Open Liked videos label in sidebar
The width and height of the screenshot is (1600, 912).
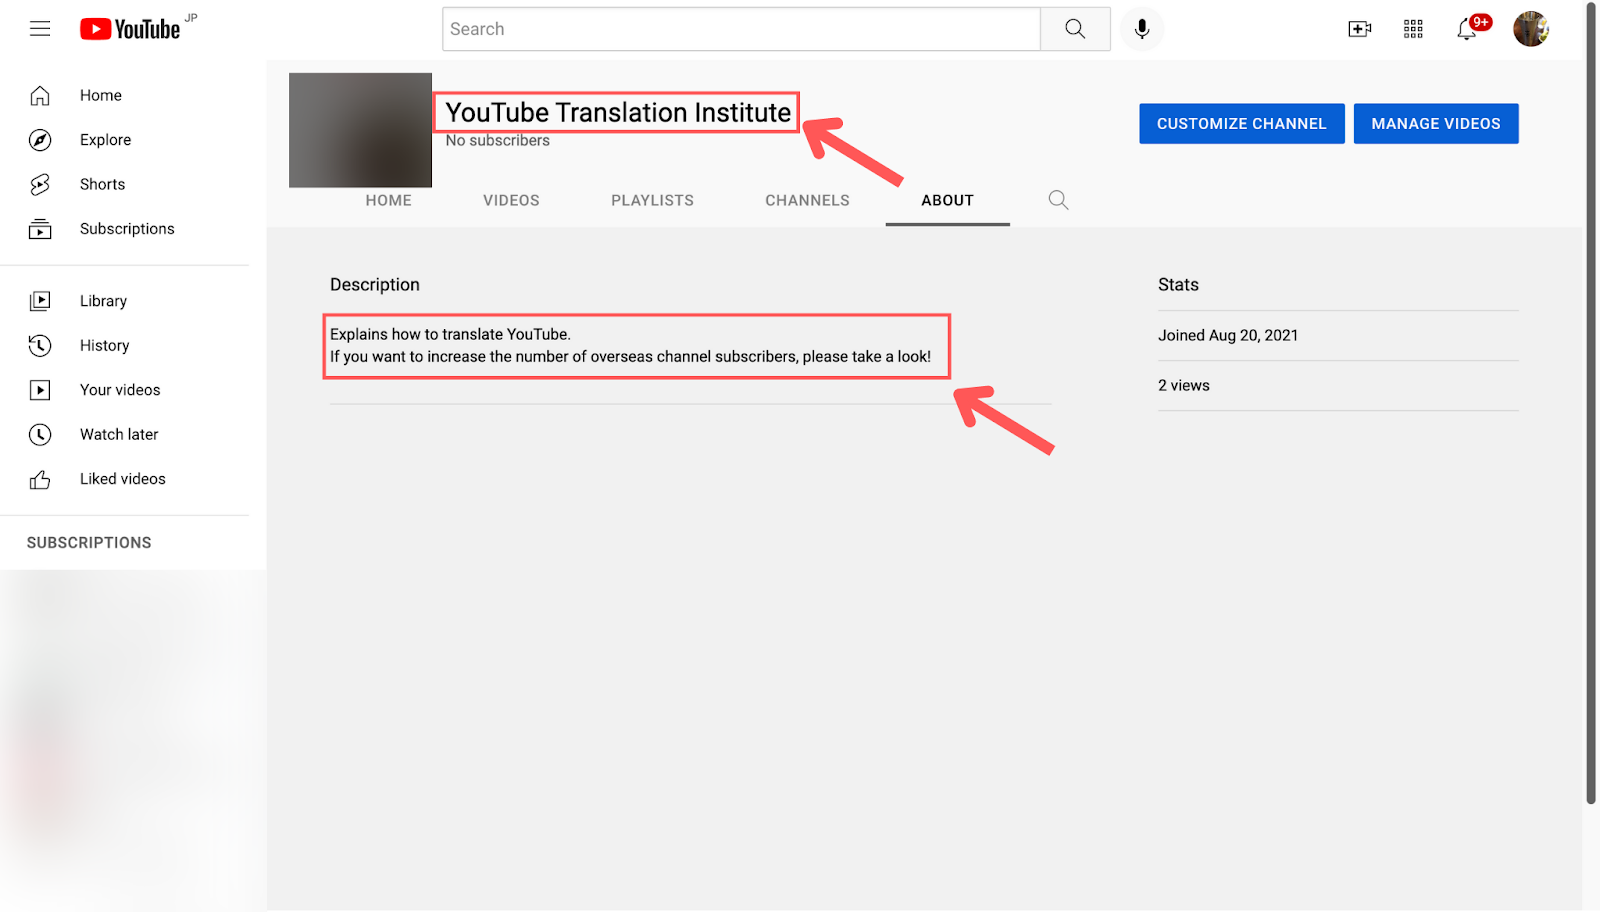coord(123,479)
